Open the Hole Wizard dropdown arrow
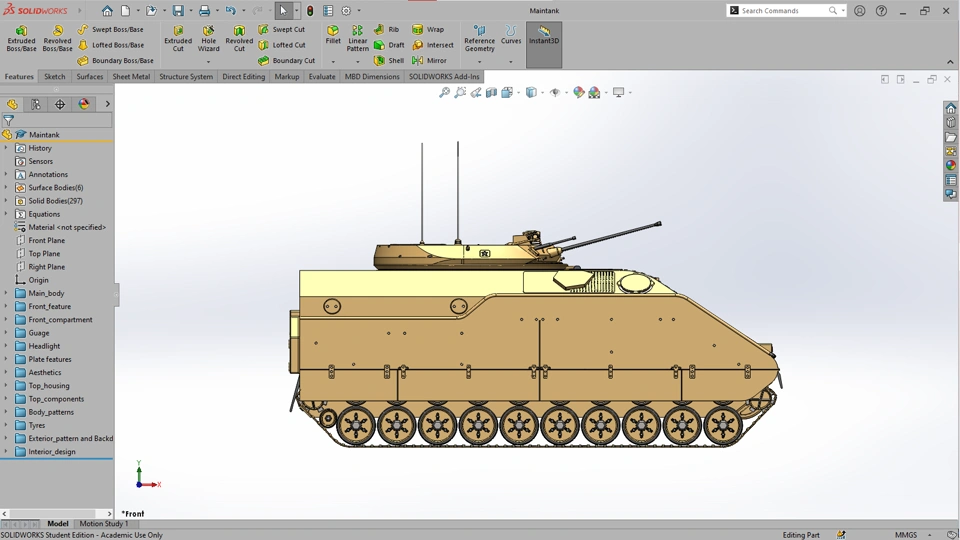Image resolution: width=960 pixels, height=540 pixels. point(208,62)
